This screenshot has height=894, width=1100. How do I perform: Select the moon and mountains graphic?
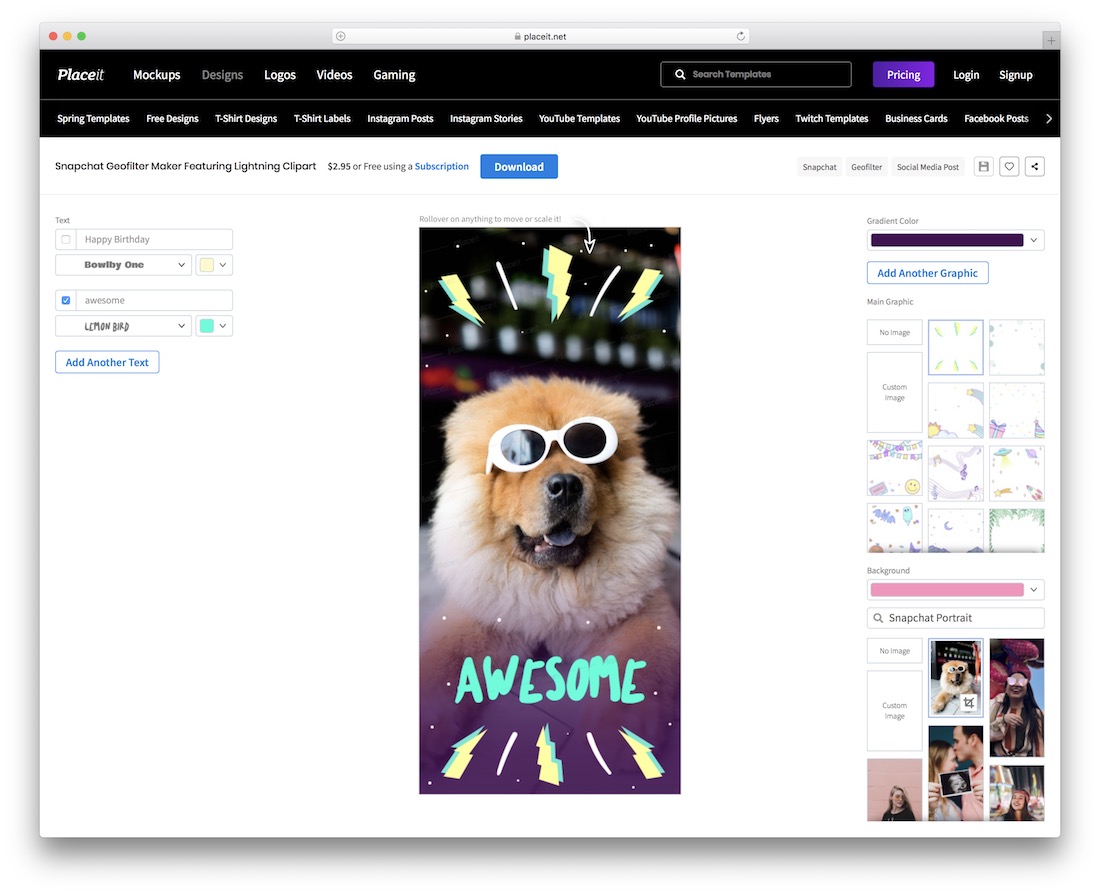(955, 530)
